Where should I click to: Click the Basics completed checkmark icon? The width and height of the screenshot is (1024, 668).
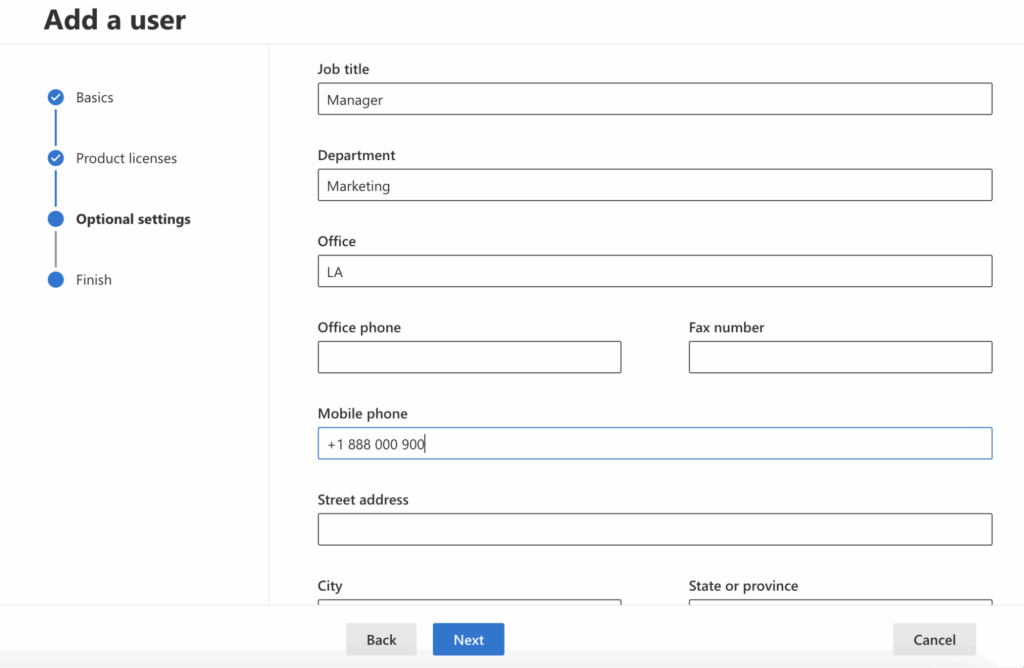(55, 97)
